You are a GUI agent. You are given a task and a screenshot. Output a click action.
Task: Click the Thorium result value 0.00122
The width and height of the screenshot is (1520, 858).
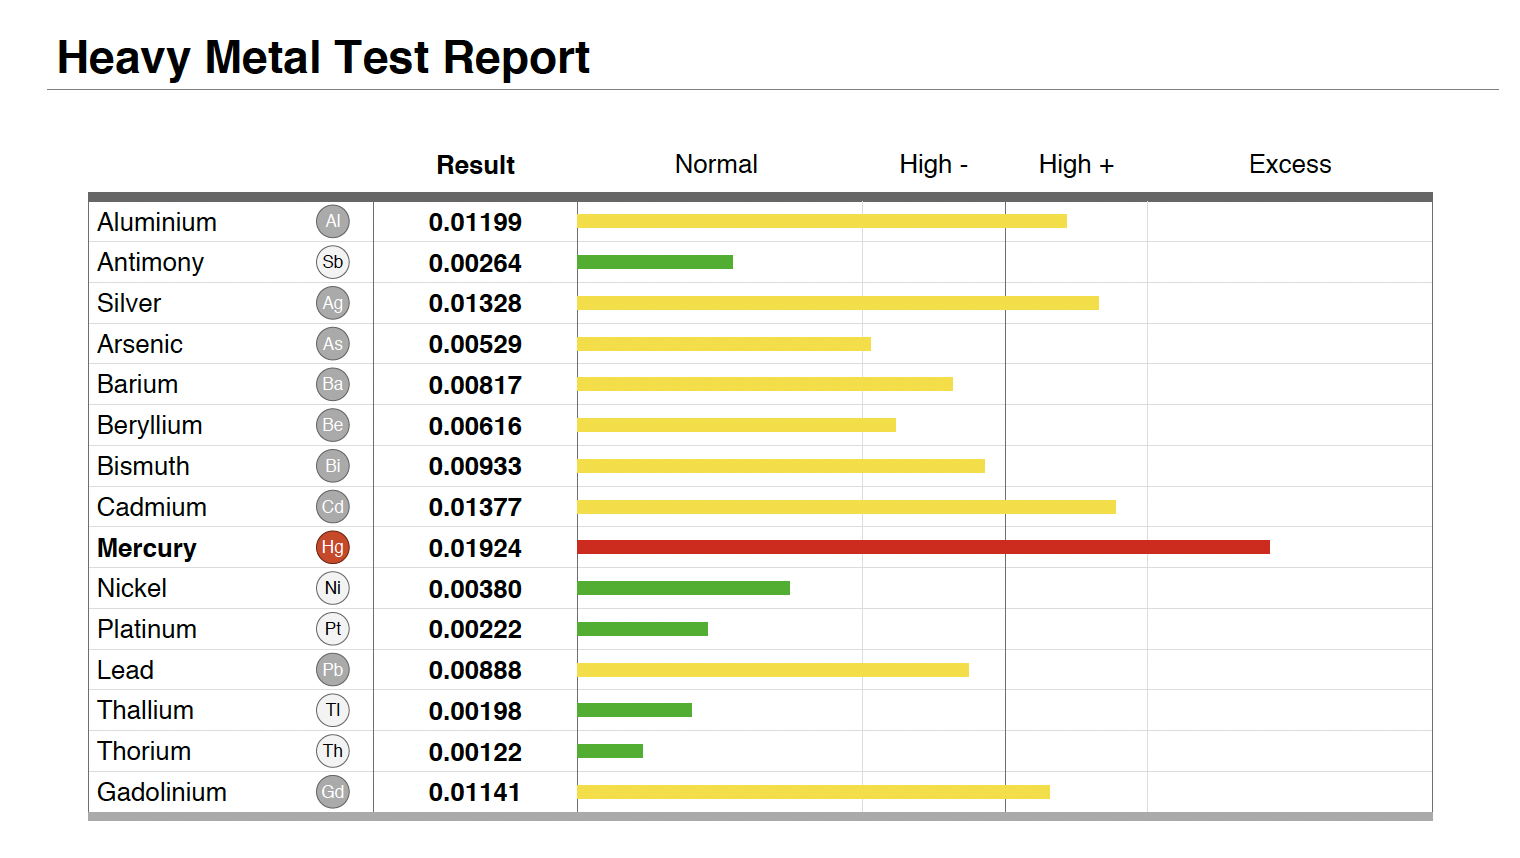[475, 752]
